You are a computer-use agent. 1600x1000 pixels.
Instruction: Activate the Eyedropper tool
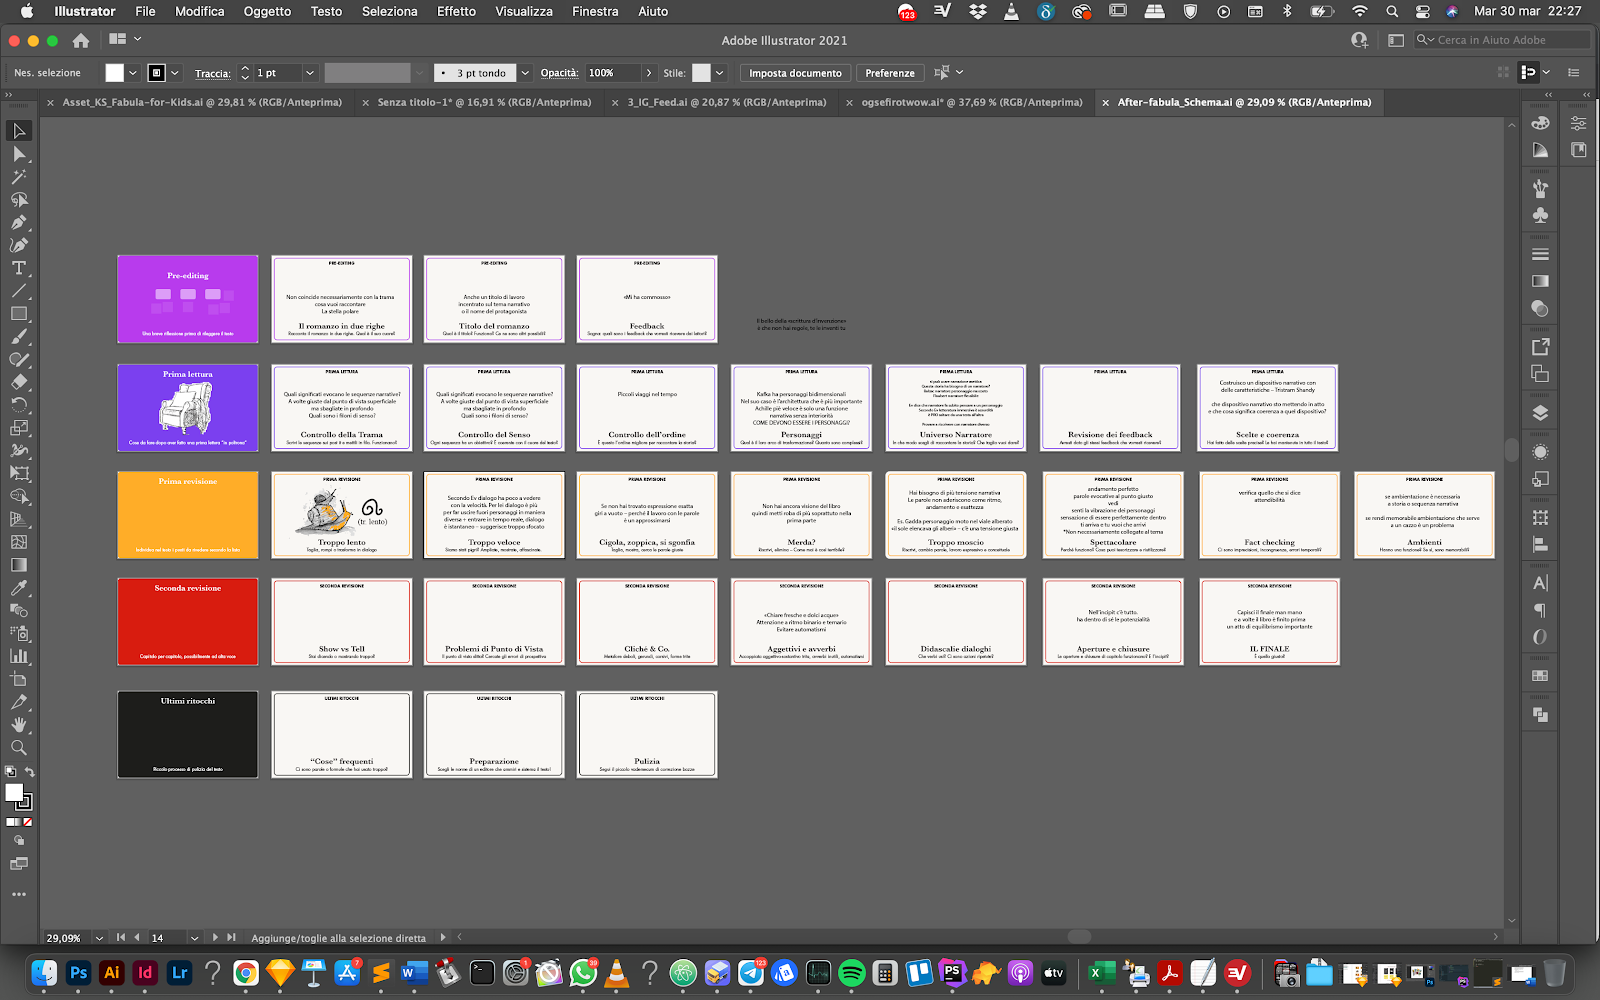[19, 588]
